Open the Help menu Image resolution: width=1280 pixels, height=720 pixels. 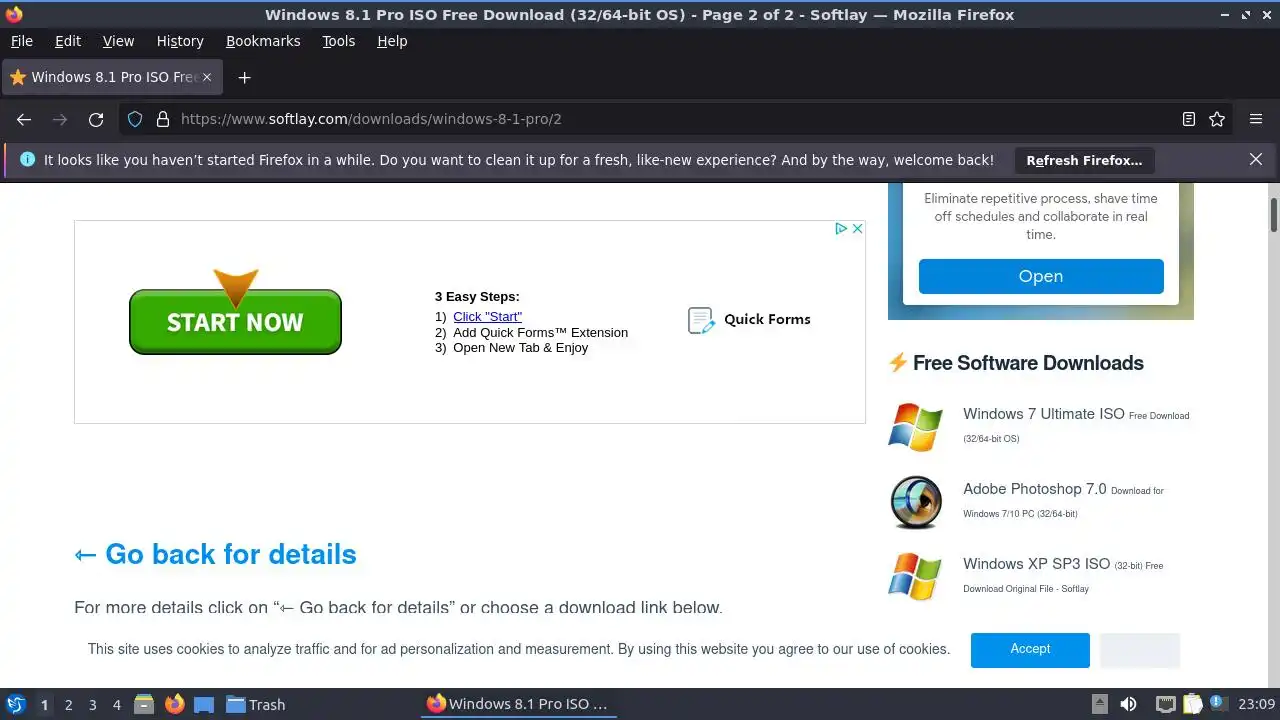pos(392,41)
